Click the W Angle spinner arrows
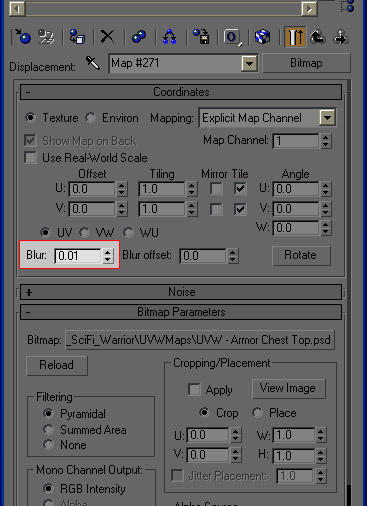367x506 pixels. click(326, 228)
